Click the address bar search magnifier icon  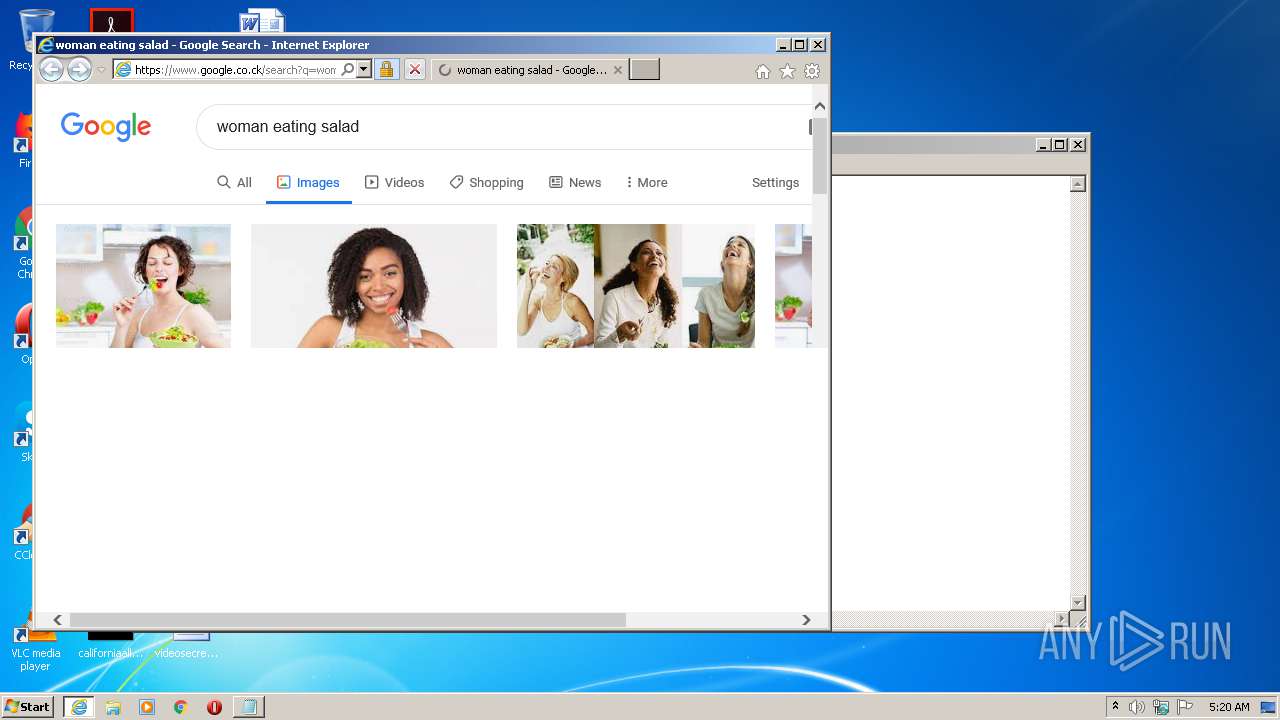coord(348,70)
